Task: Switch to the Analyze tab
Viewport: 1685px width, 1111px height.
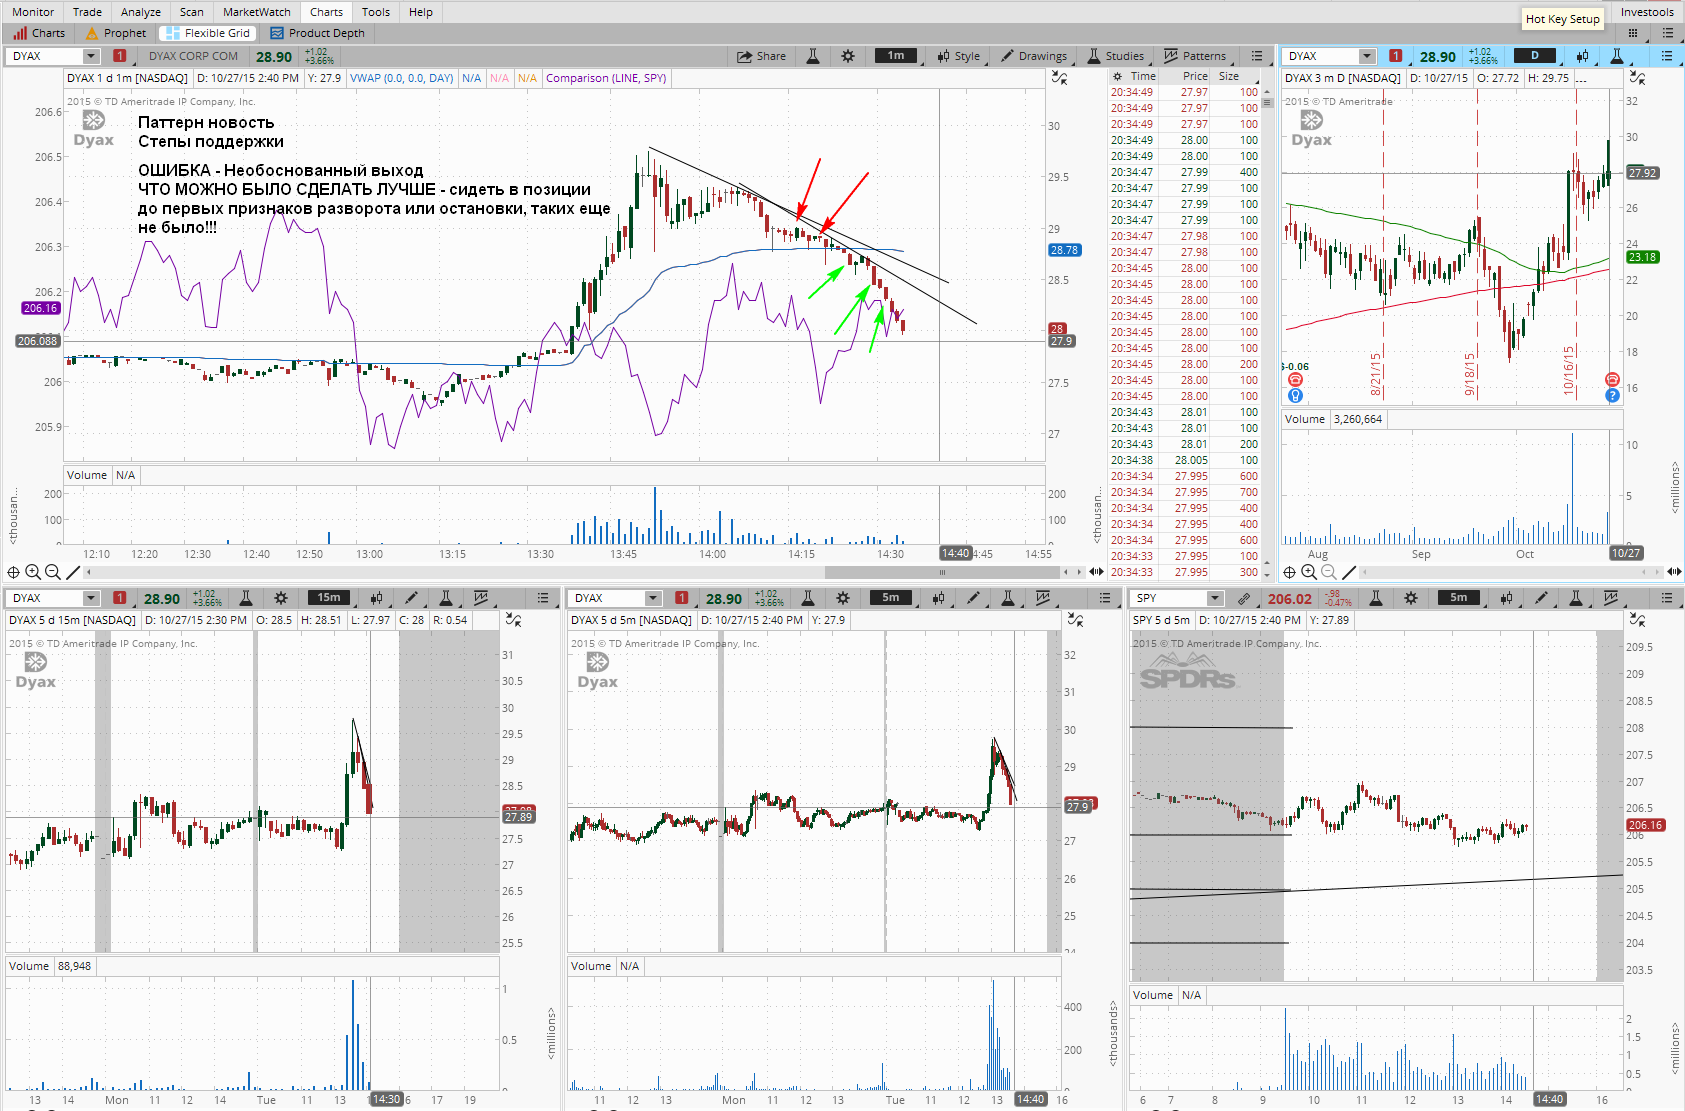Action: [x=140, y=12]
